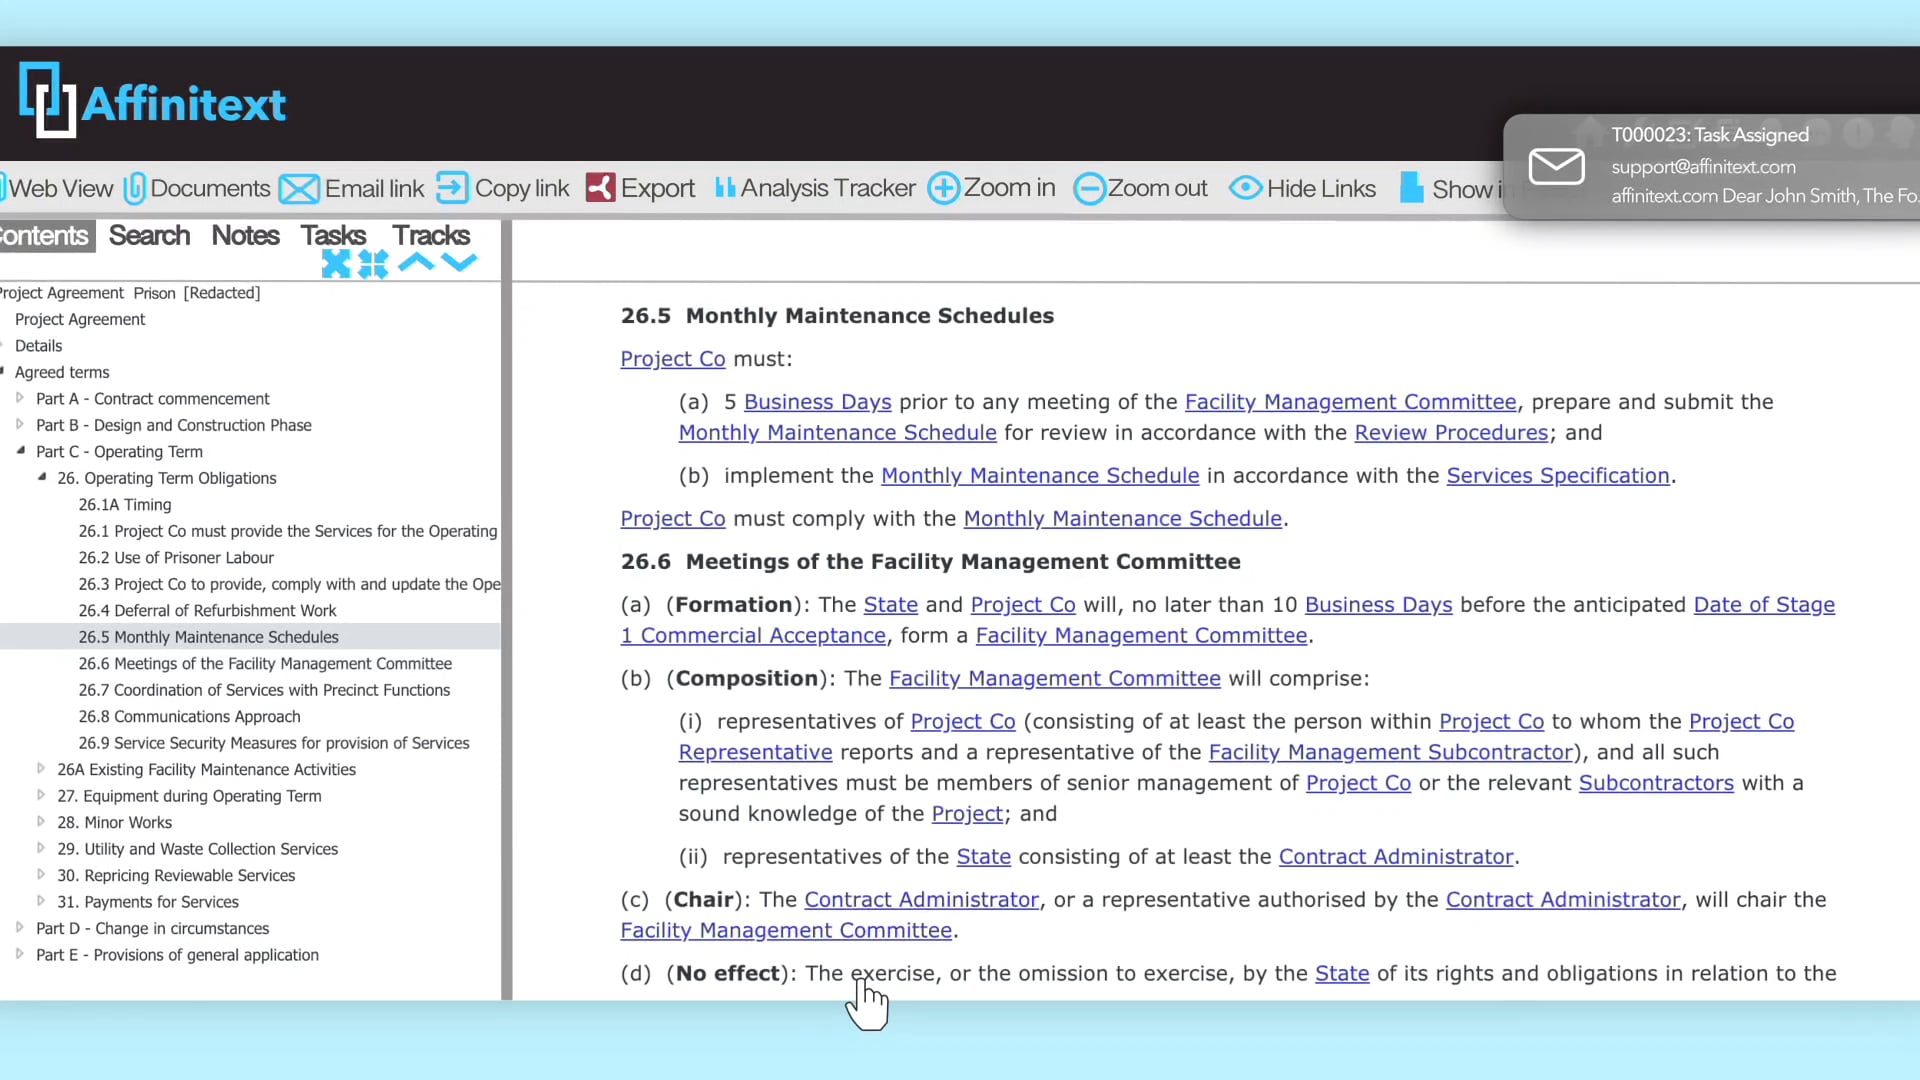The width and height of the screenshot is (1920, 1080).
Task: Click the down chevron in contents panel
Action: 459,263
